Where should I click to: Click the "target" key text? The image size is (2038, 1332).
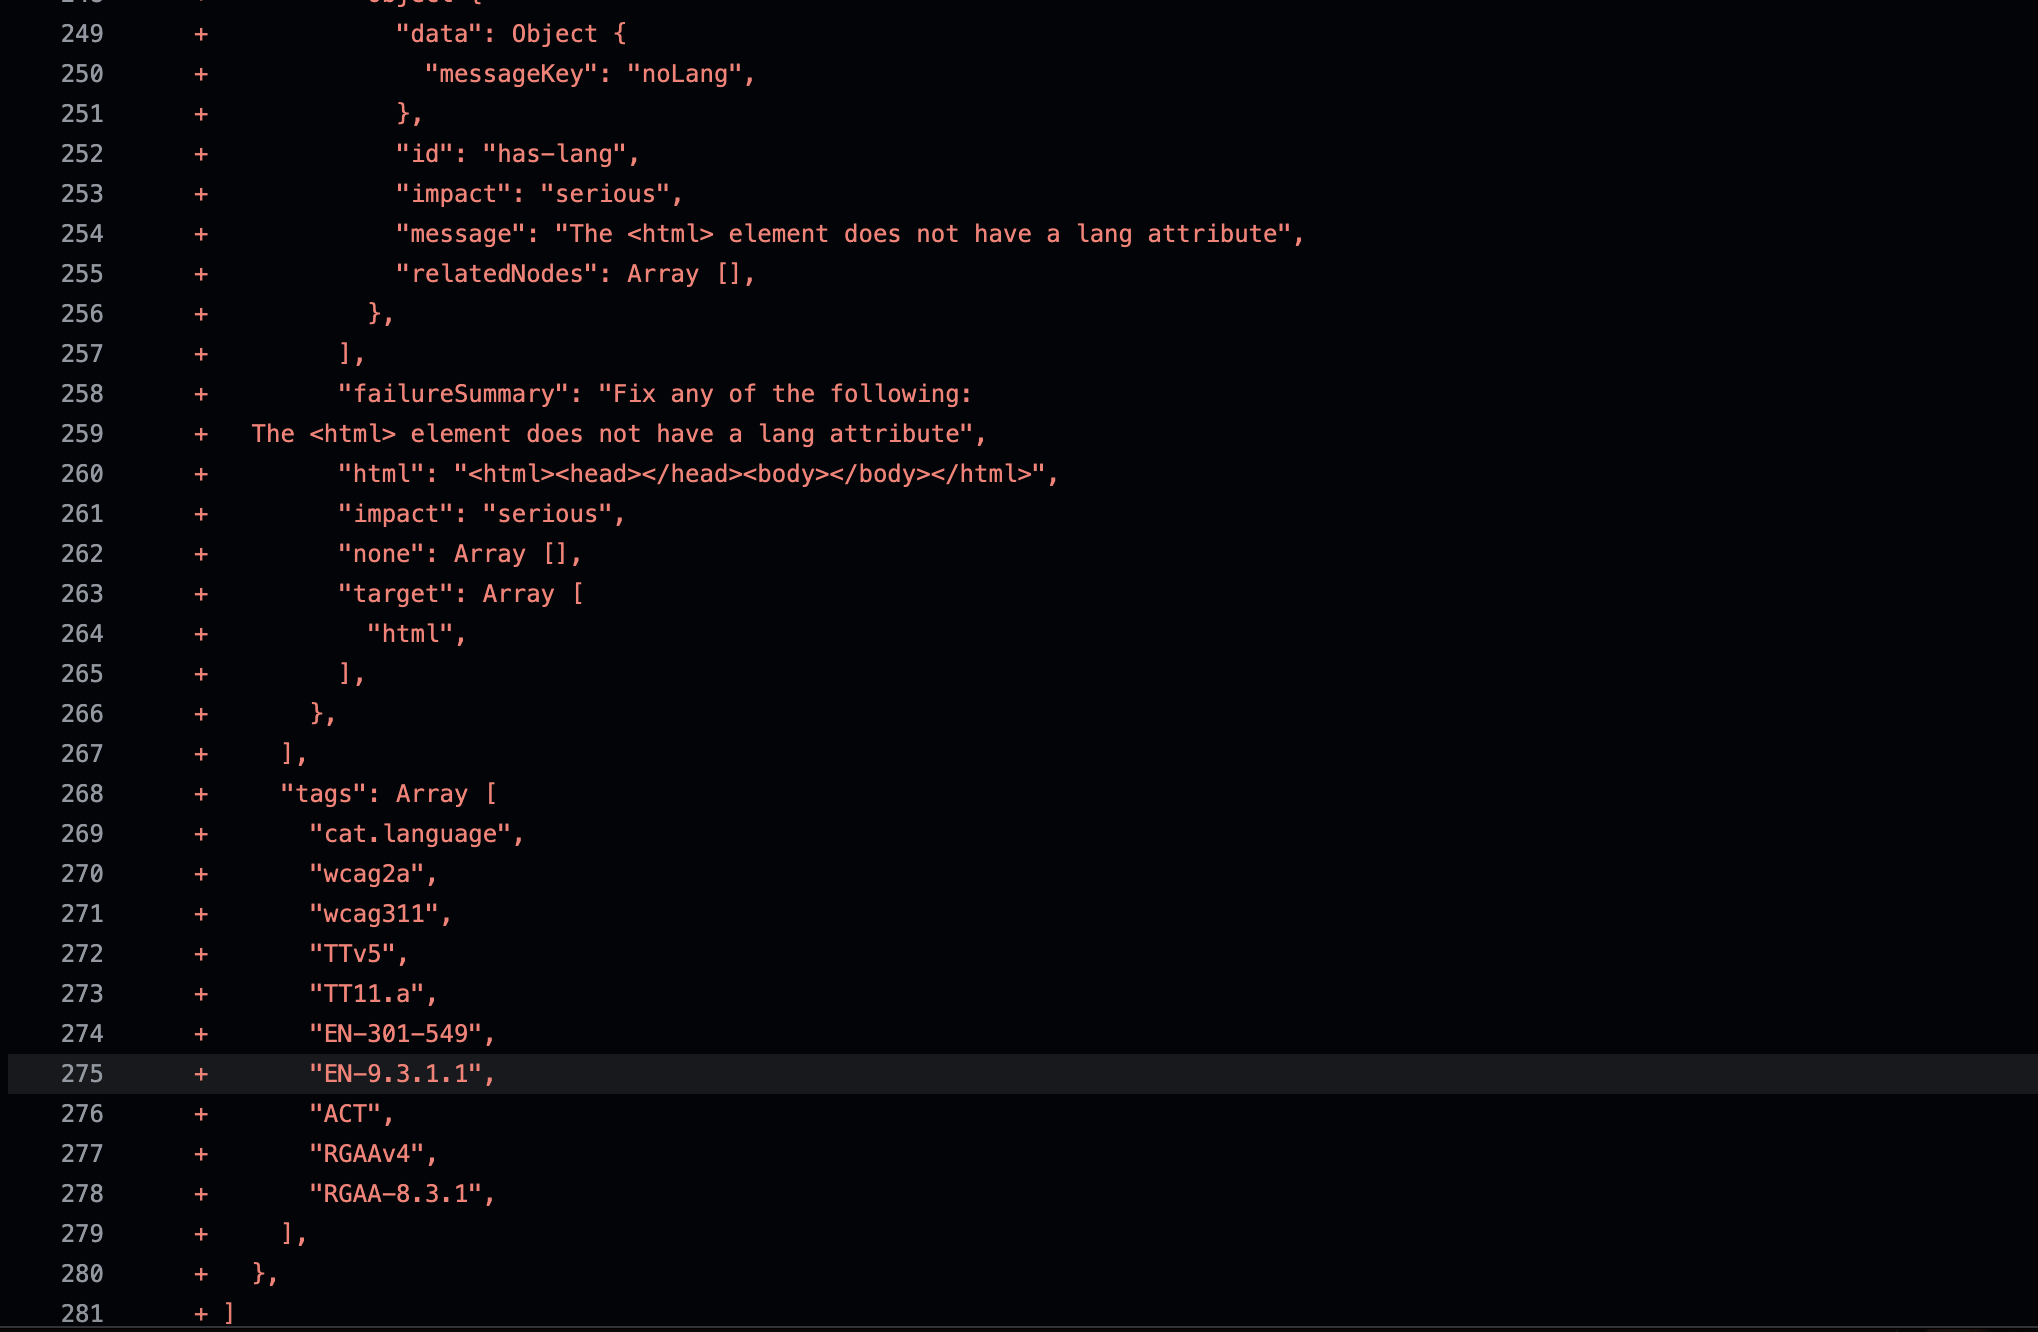[x=395, y=594]
